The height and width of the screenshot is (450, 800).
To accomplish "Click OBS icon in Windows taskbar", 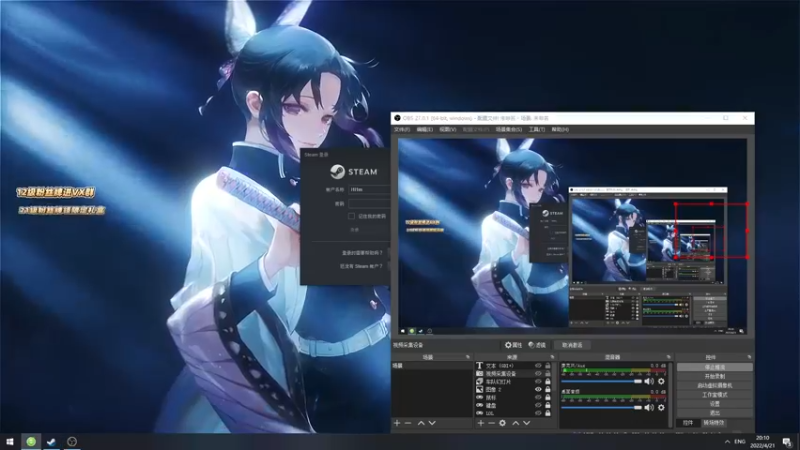I will coord(72,442).
